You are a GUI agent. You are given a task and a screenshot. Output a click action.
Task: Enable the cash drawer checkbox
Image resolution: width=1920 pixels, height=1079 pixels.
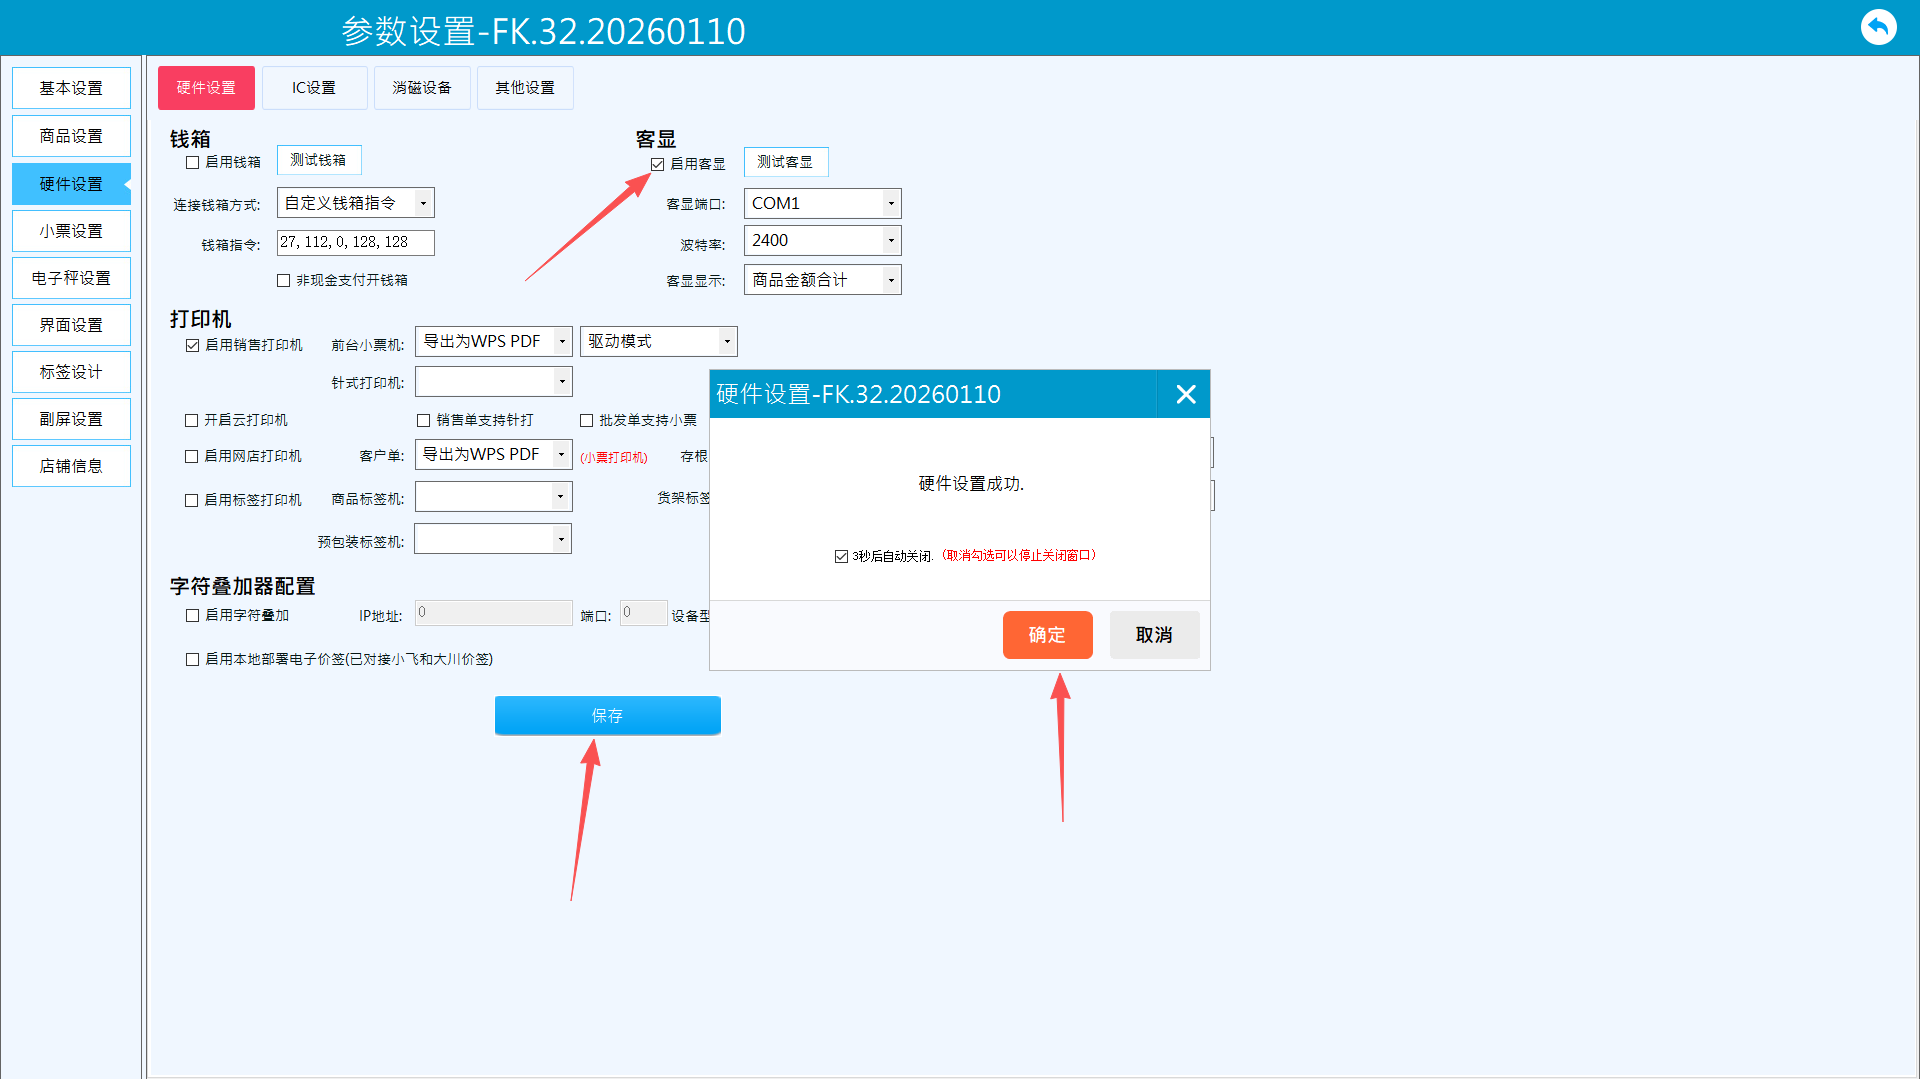pyautogui.click(x=192, y=162)
